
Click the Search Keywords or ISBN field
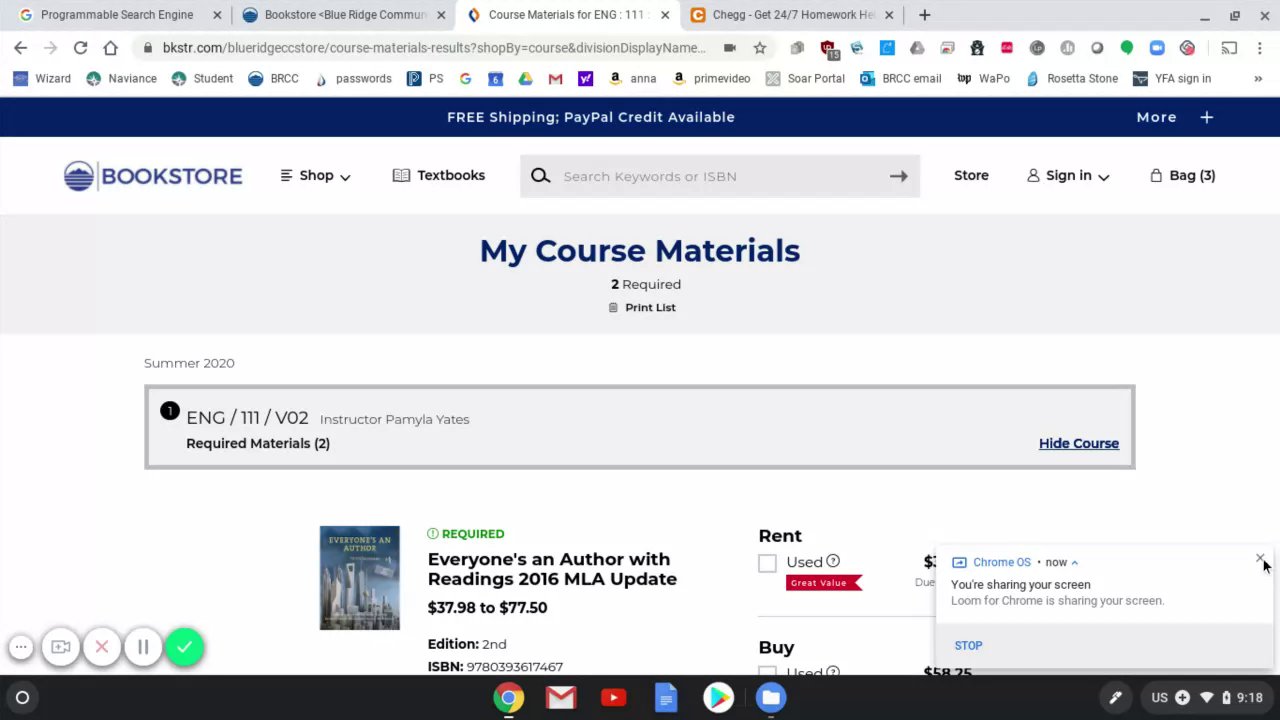pyautogui.click(x=720, y=176)
